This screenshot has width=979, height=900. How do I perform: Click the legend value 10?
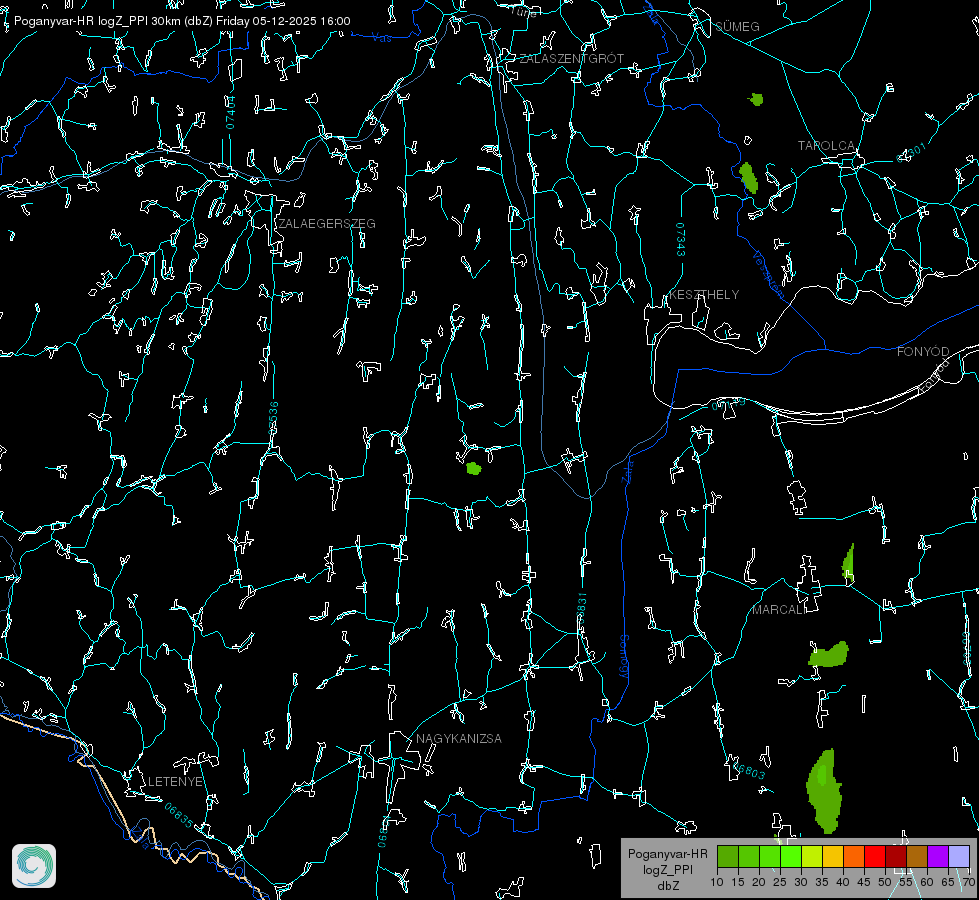click(x=717, y=883)
